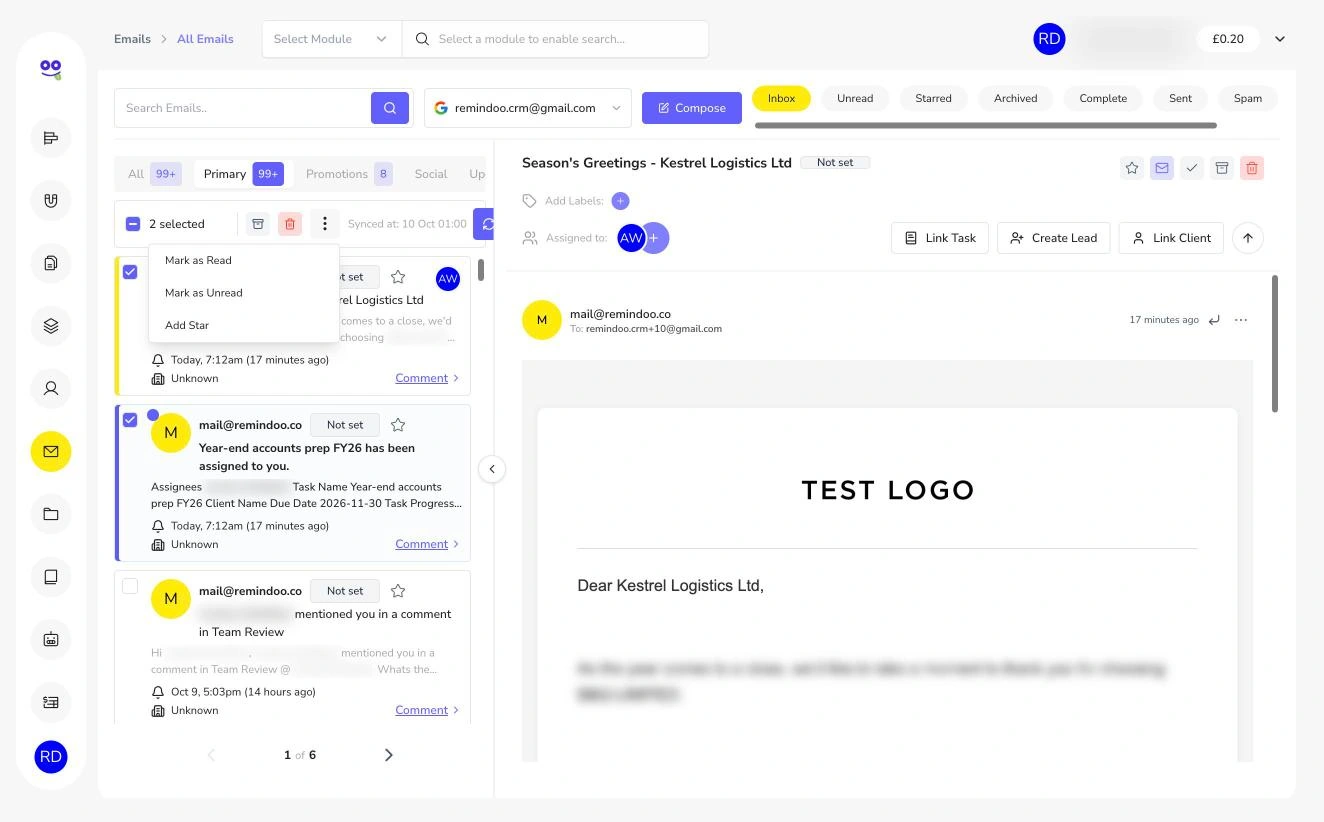Open Comment link on Year-end accounts email

point(421,544)
